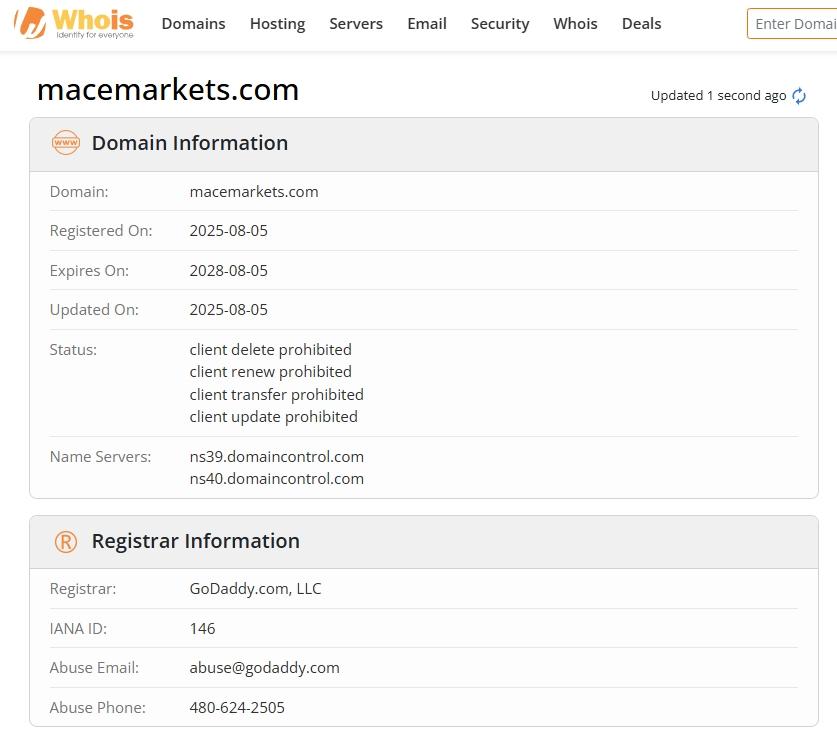Click status client renew prohibited

click(x=271, y=371)
